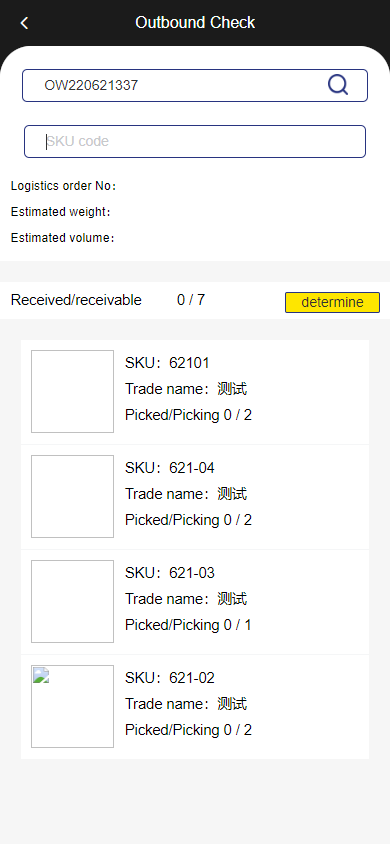The width and height of the screenshot is (390, 844).
Task: Select the thumbnail for SKU 621-03
Action: (72, 601)
